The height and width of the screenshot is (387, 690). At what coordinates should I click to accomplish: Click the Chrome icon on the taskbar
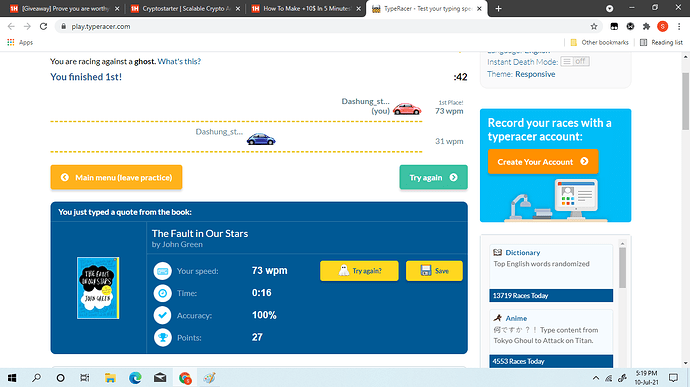click(x=185, y=378)
